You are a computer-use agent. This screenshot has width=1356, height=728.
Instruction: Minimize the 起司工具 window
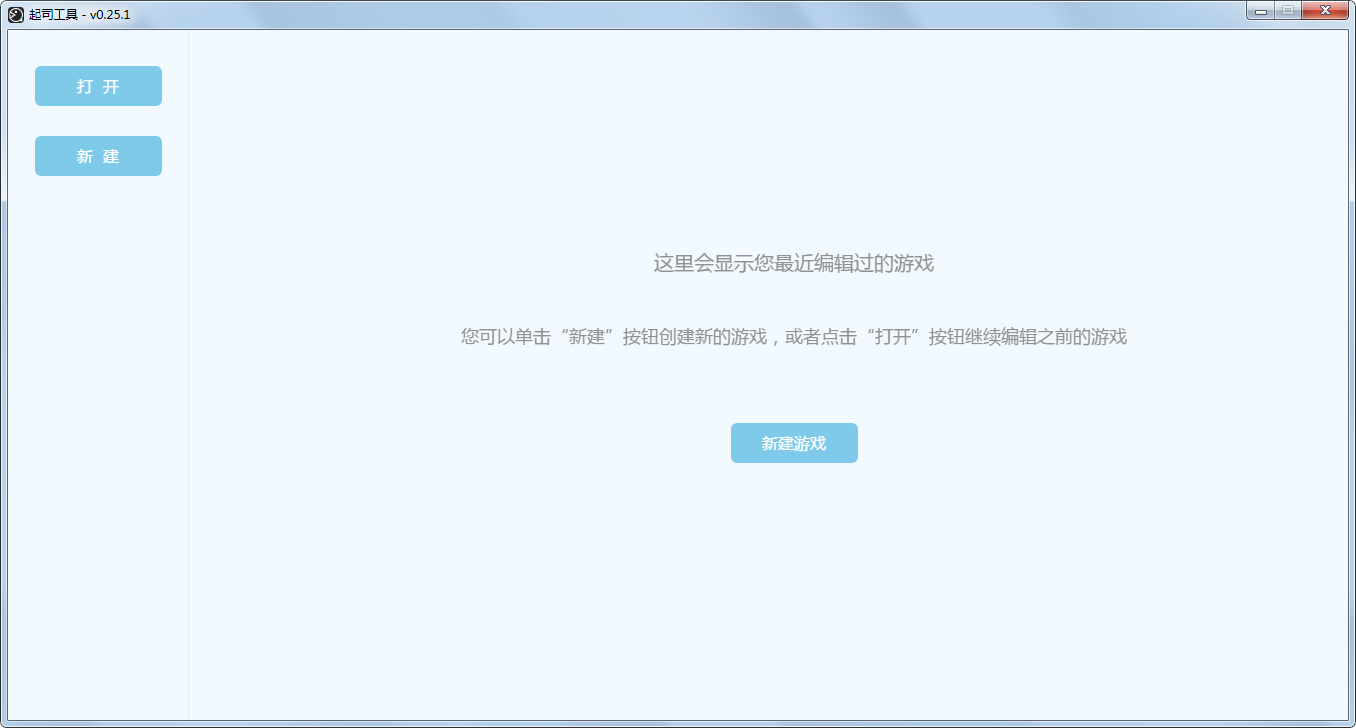click(x=1260, y=11)
